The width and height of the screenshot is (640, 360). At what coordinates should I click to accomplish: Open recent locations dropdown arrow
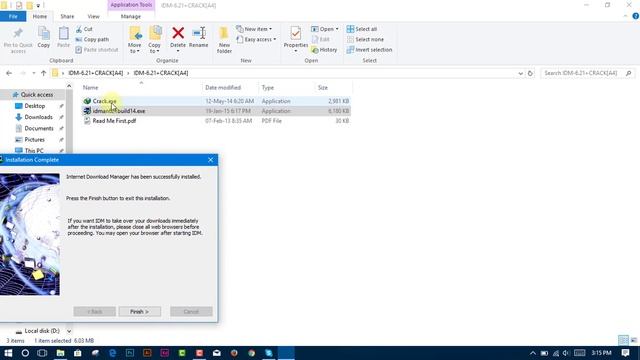(33, 73)
